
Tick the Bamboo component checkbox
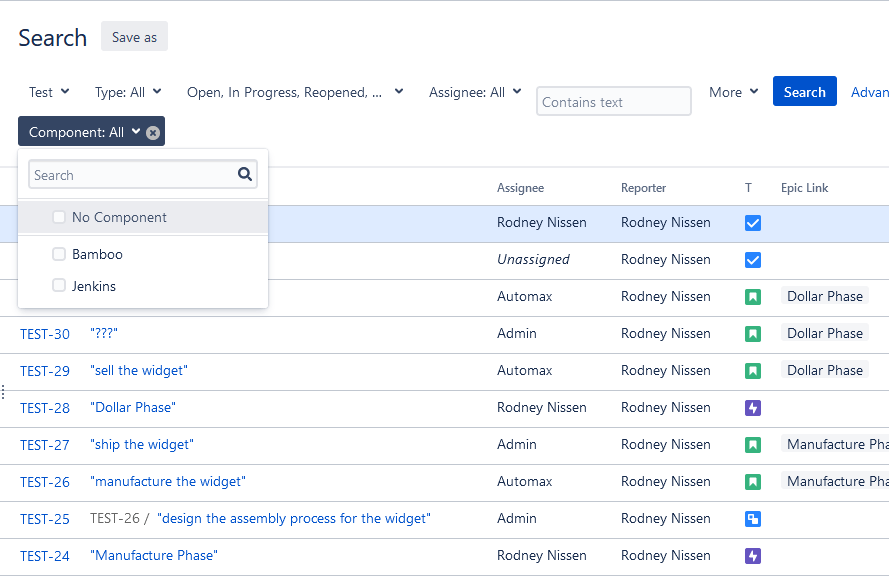(59, 255)
